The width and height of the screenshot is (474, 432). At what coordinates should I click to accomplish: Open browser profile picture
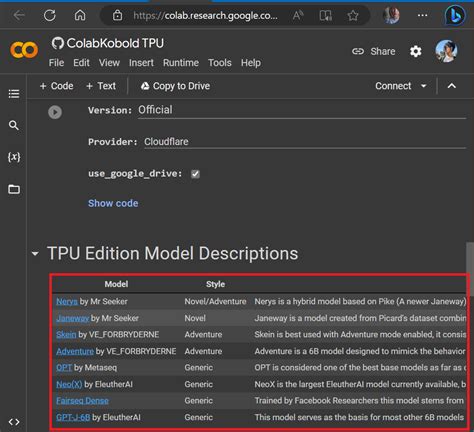coord(392,15)
